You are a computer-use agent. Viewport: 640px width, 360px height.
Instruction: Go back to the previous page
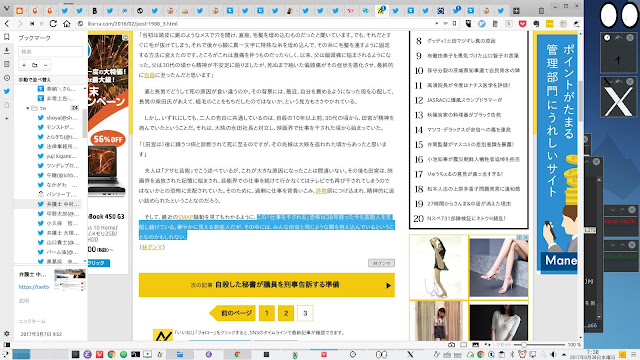[7, 24]
